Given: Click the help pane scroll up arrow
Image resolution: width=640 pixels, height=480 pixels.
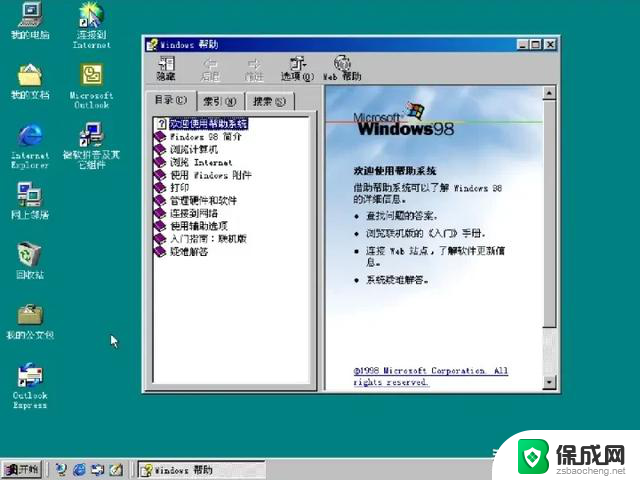Looking at the screenshot, I should click(x=549, y=93).
